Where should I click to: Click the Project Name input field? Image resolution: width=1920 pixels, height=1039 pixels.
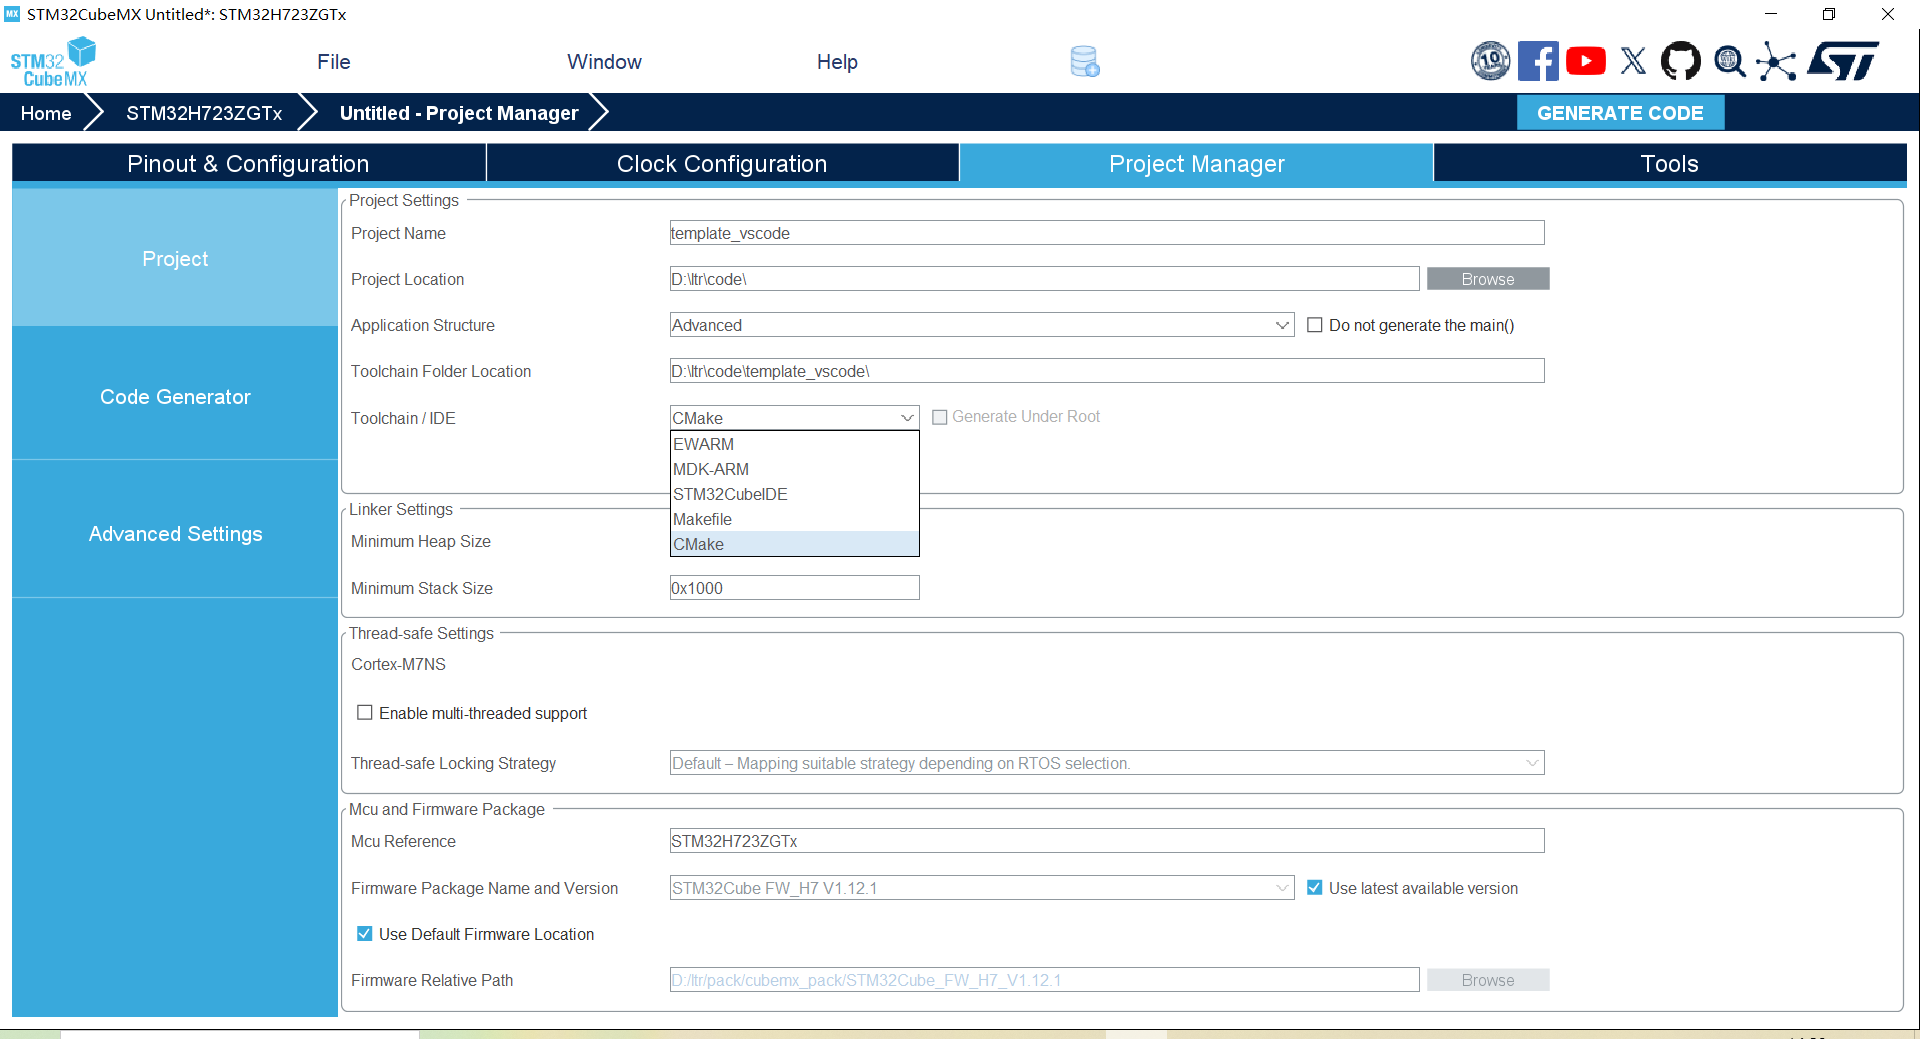point(1107,233)
